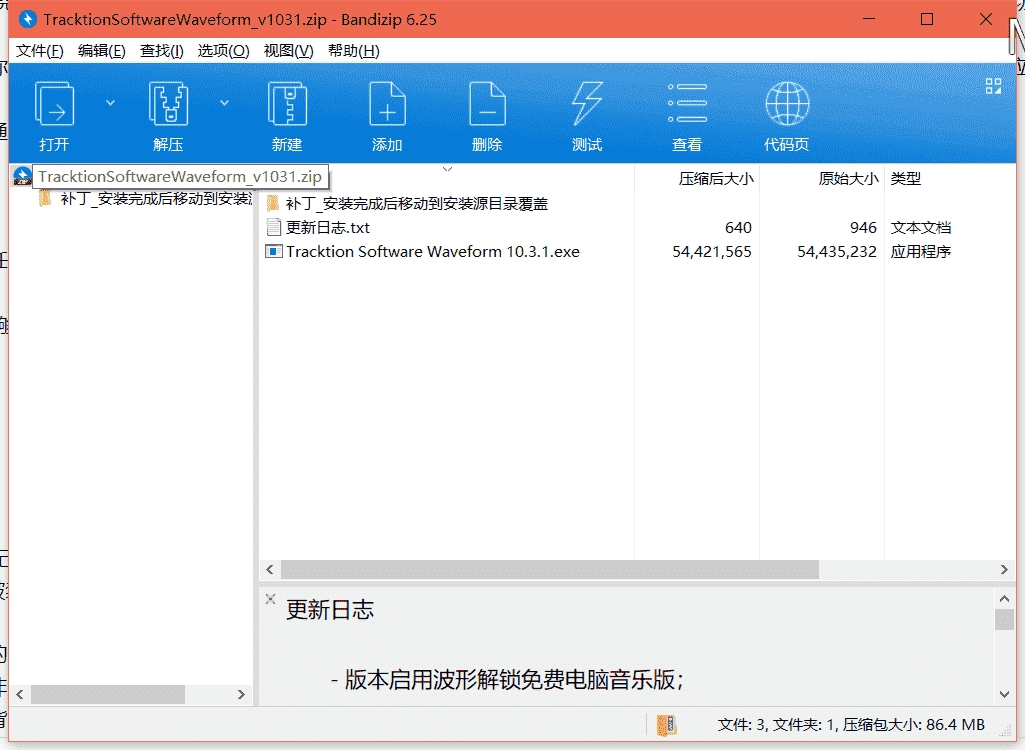The image size is (1025, 750).
Task: Click the file list horizontal scrollbar thumb
Action: tap(550, 570)
